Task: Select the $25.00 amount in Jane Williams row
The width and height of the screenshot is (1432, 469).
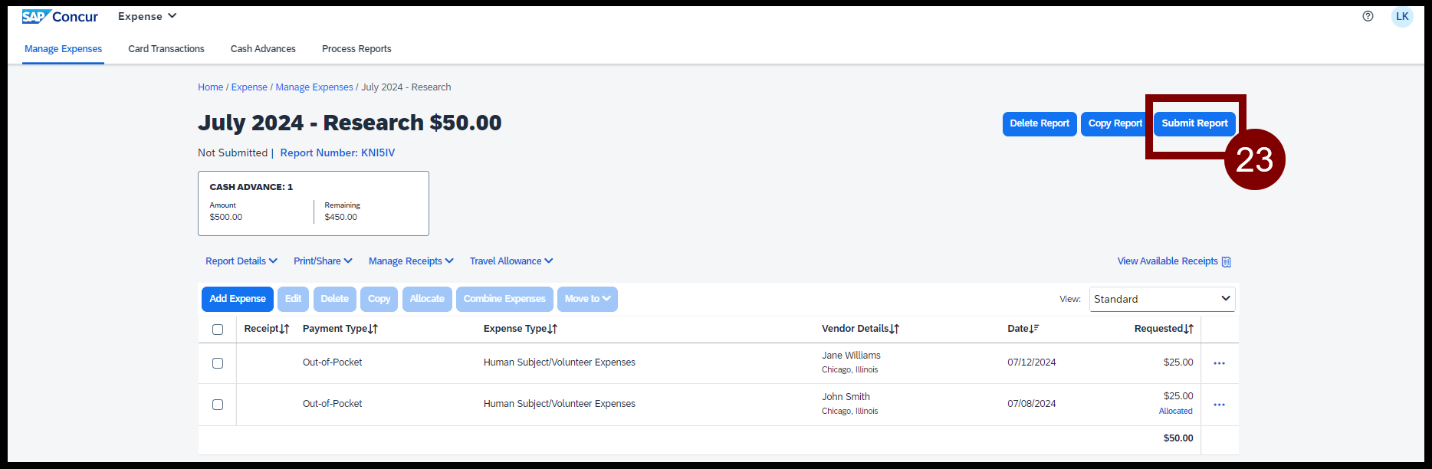Action: pos(1179,363)
